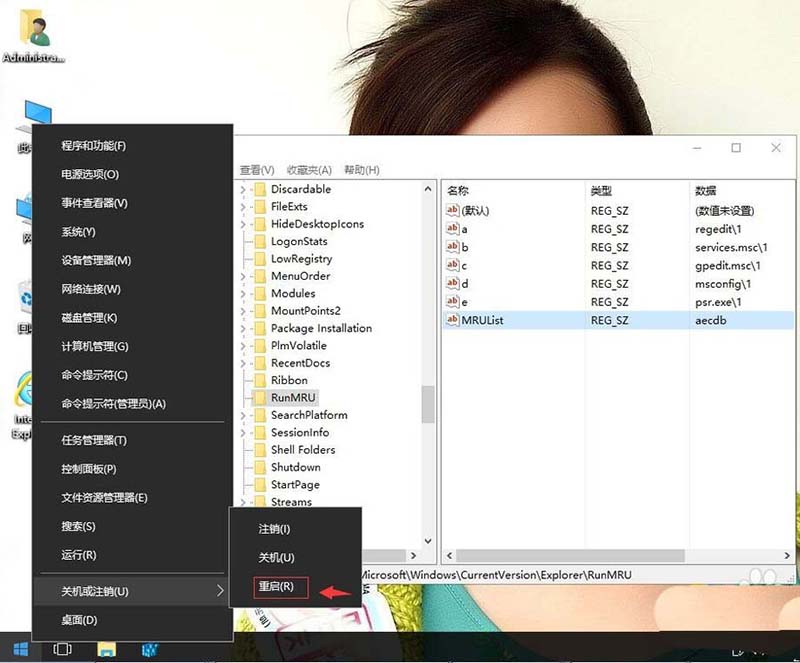Screen dimensions: 800x663
Task: Open Task View from the taskbar
Action: (62, 651)
